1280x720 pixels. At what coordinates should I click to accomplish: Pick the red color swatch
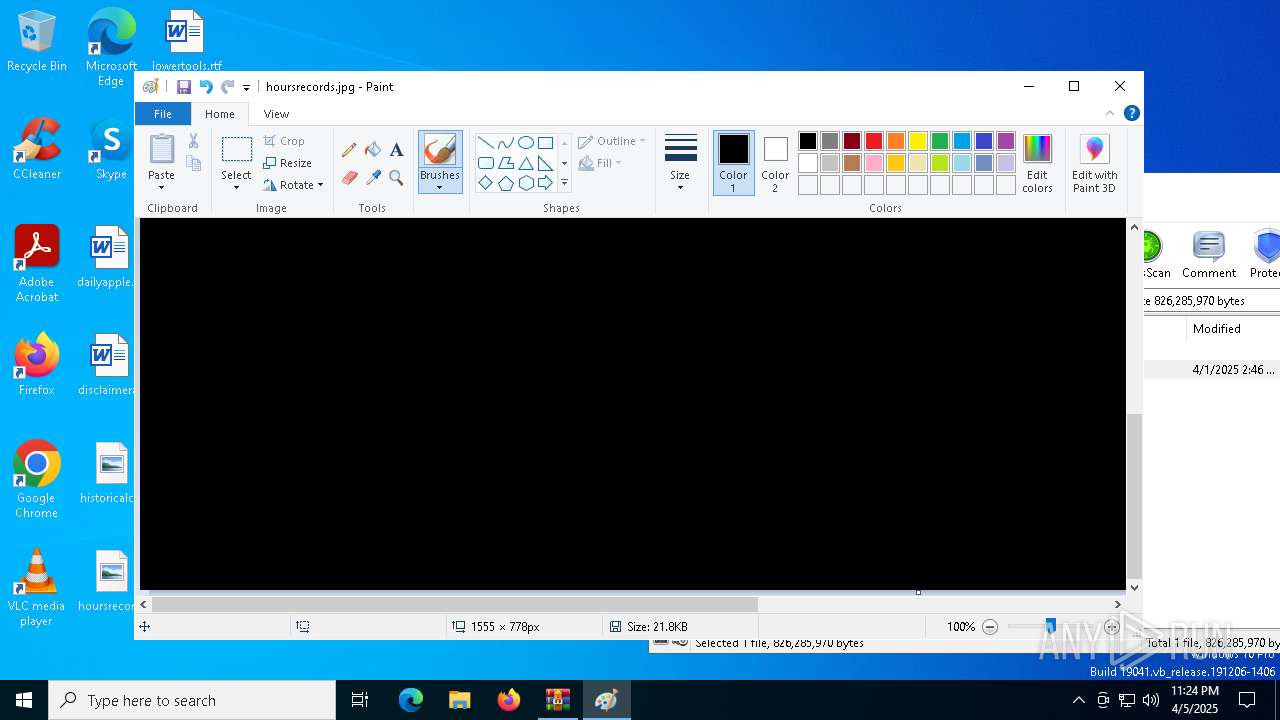click(x=874, y=141)
